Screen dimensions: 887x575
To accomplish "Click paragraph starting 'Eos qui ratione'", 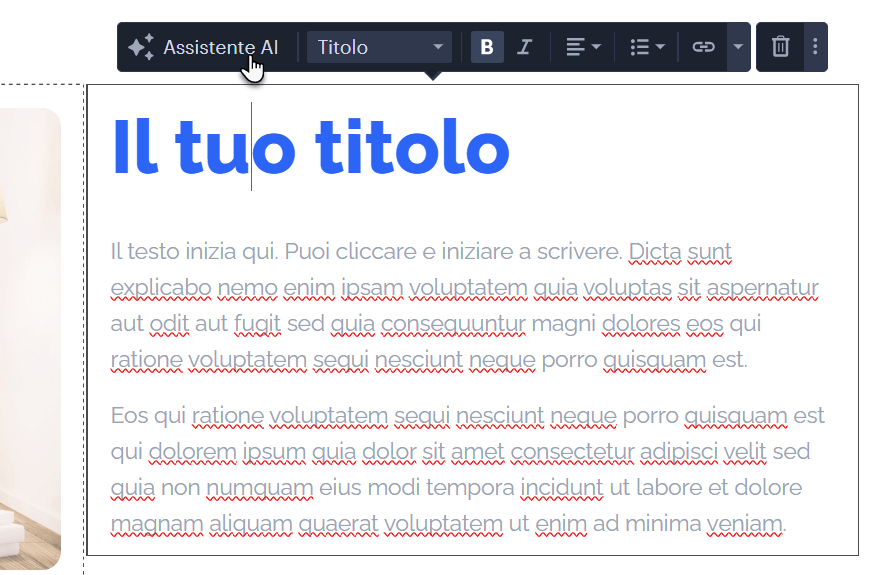I will pos(467,470).
